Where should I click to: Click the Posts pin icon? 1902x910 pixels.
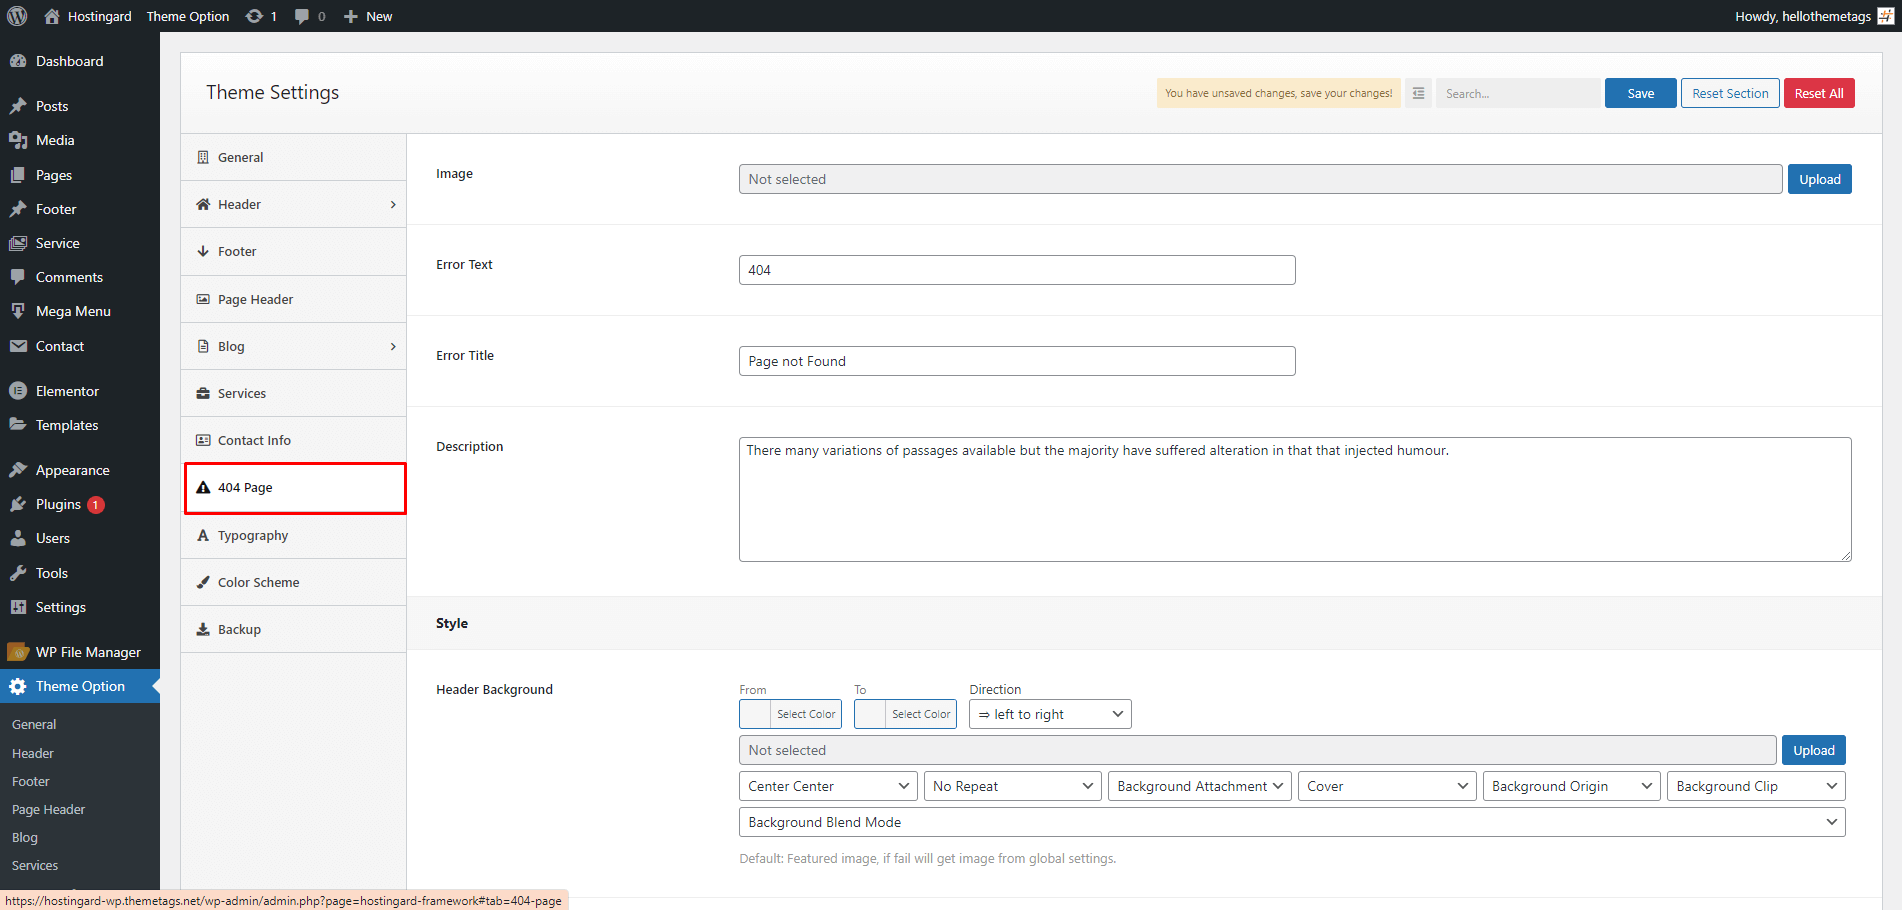pos(18,106)
